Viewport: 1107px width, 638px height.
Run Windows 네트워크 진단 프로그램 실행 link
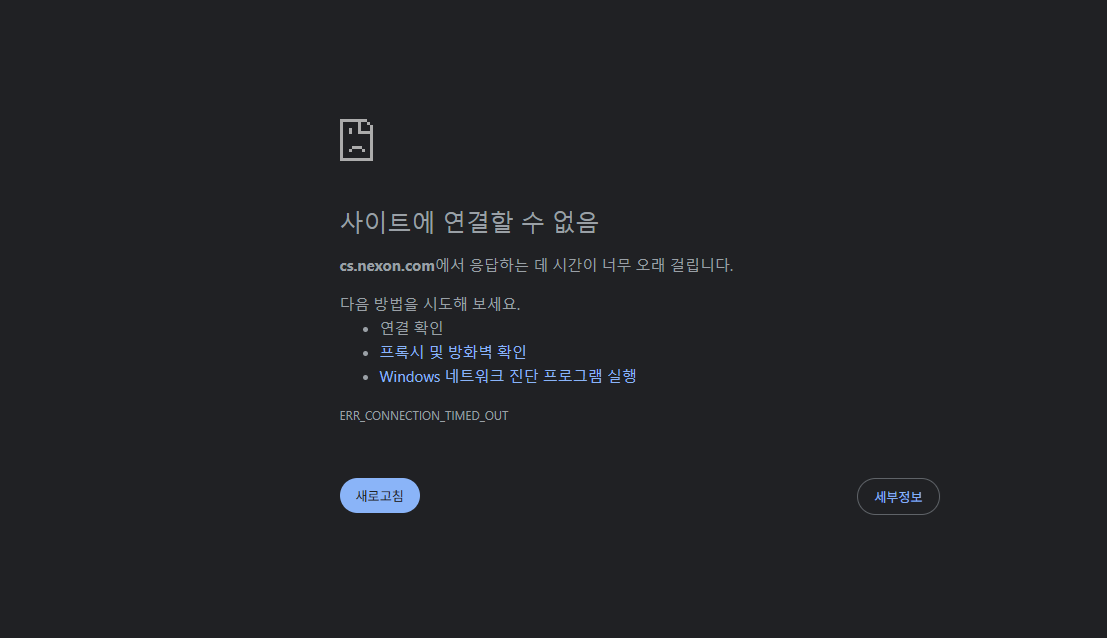click(508, 376)
